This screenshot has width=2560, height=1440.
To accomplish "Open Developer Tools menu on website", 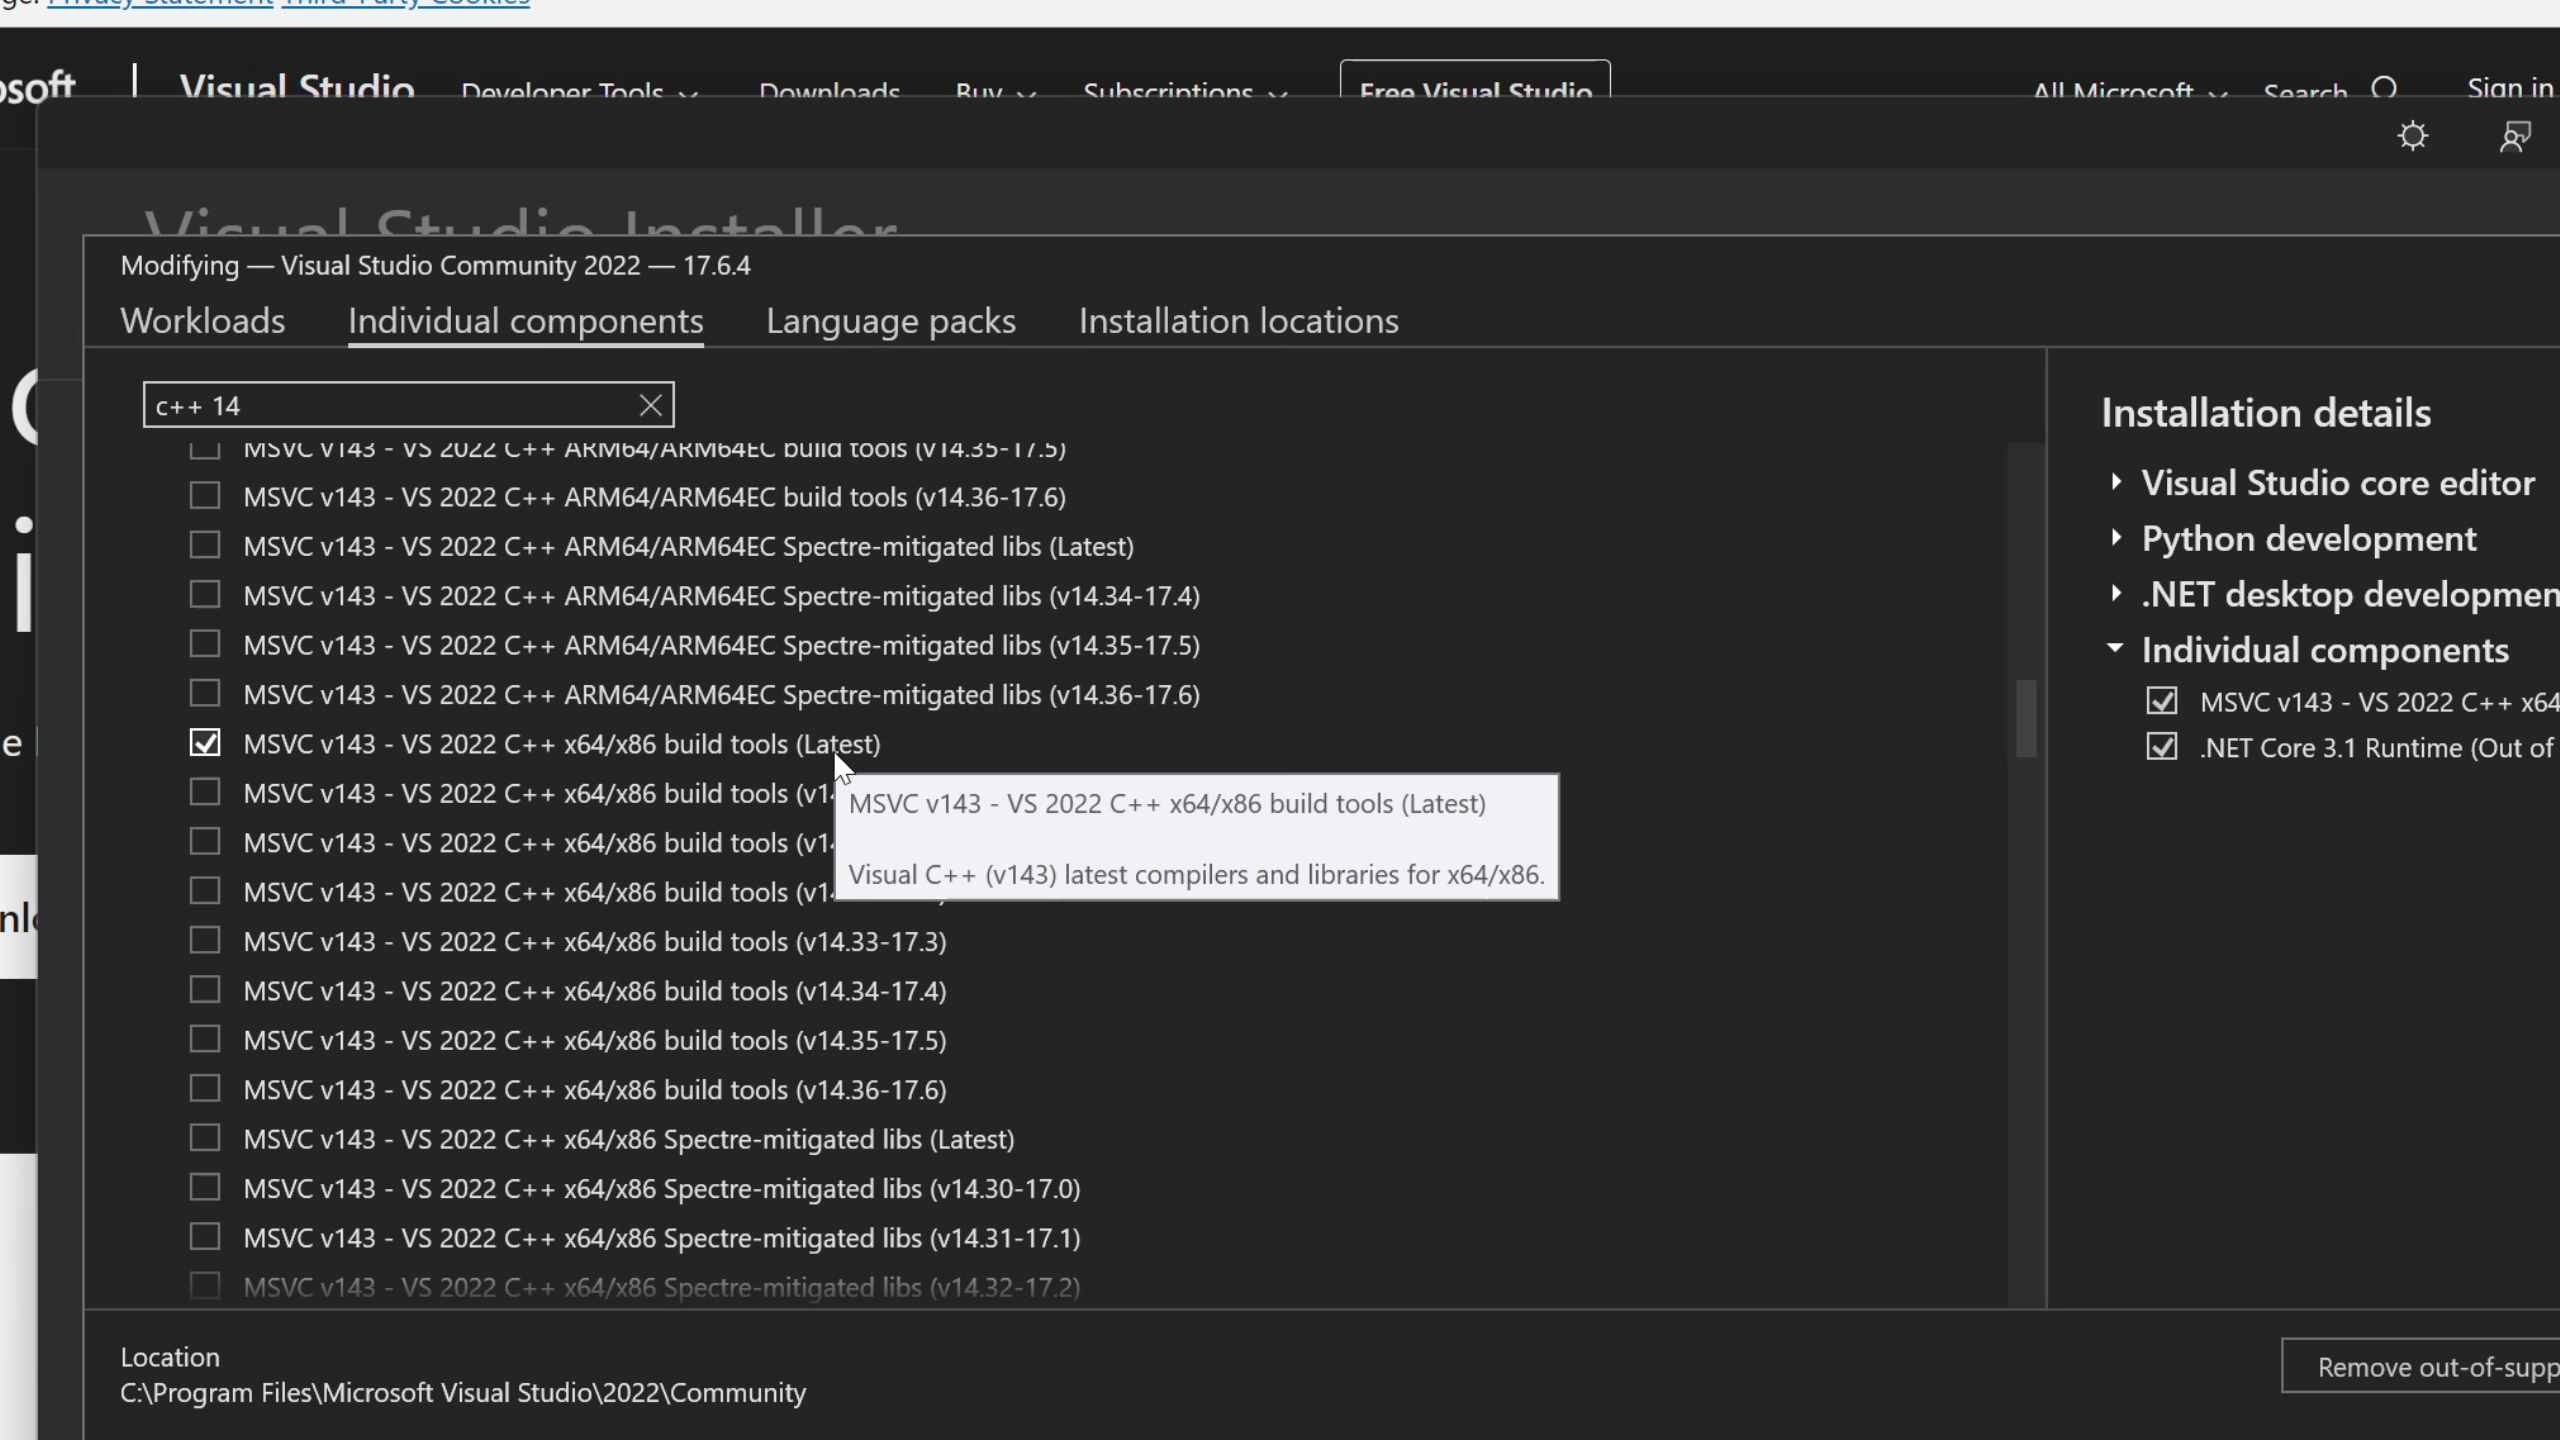I will (580, 90).
